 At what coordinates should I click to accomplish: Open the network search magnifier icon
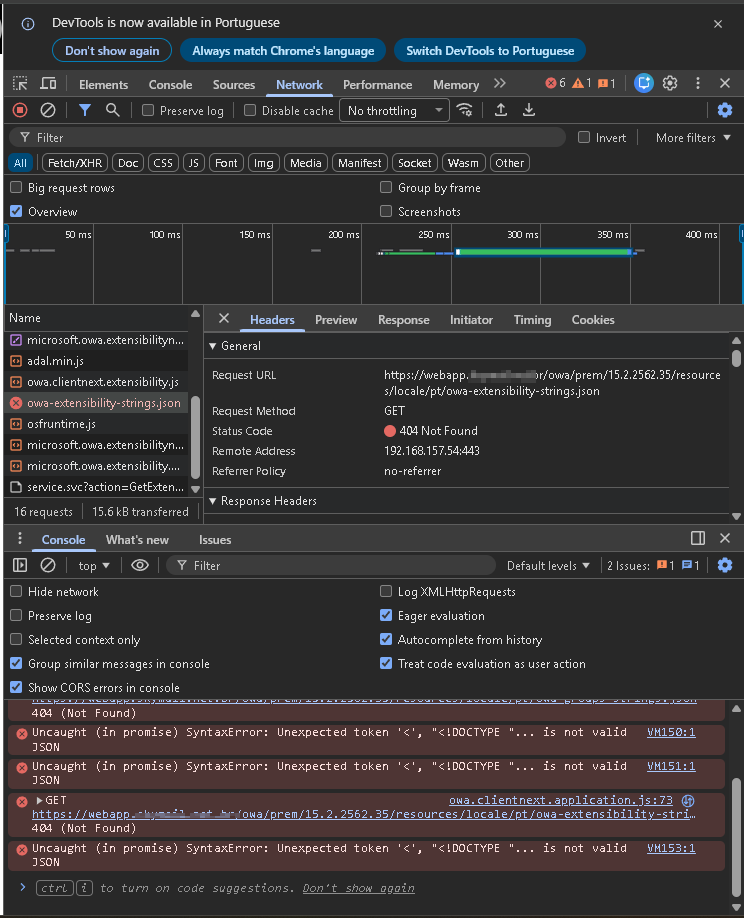pos(113,110)
